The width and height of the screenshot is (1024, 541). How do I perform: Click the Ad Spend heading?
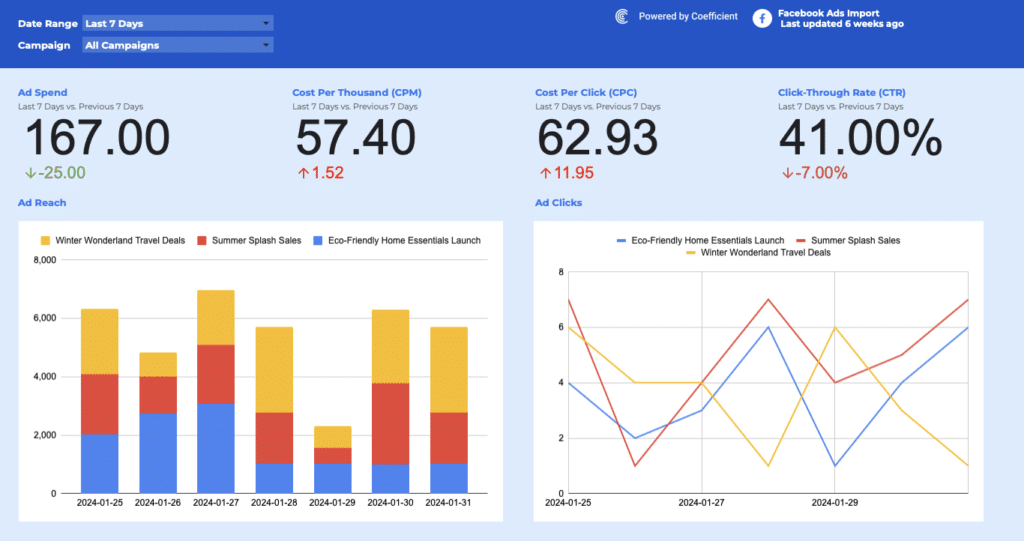pos(42,93)
